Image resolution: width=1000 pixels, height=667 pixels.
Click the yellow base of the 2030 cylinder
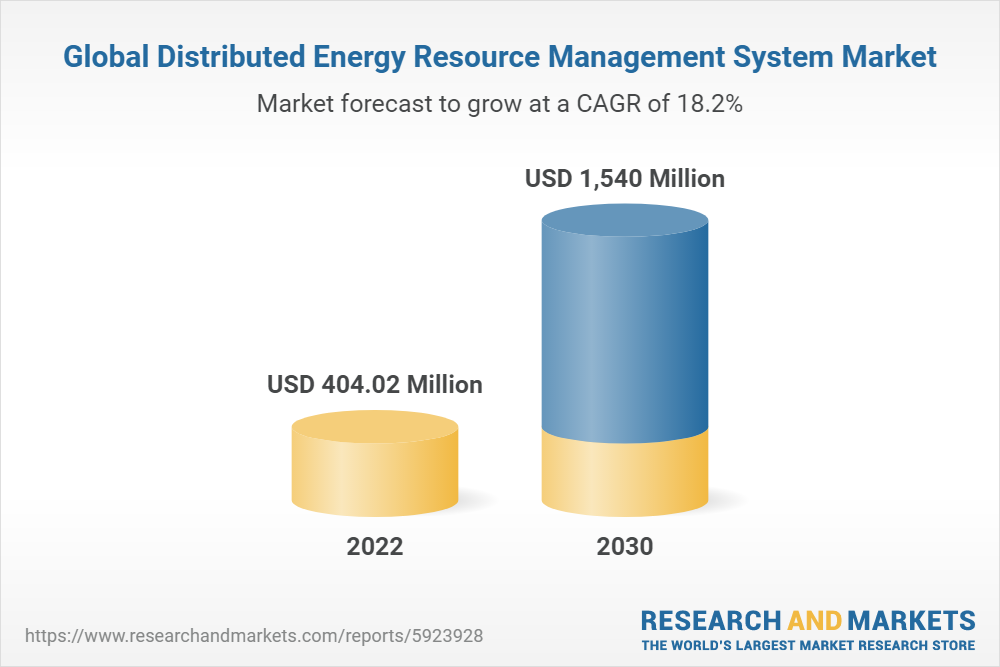point(625,475)
